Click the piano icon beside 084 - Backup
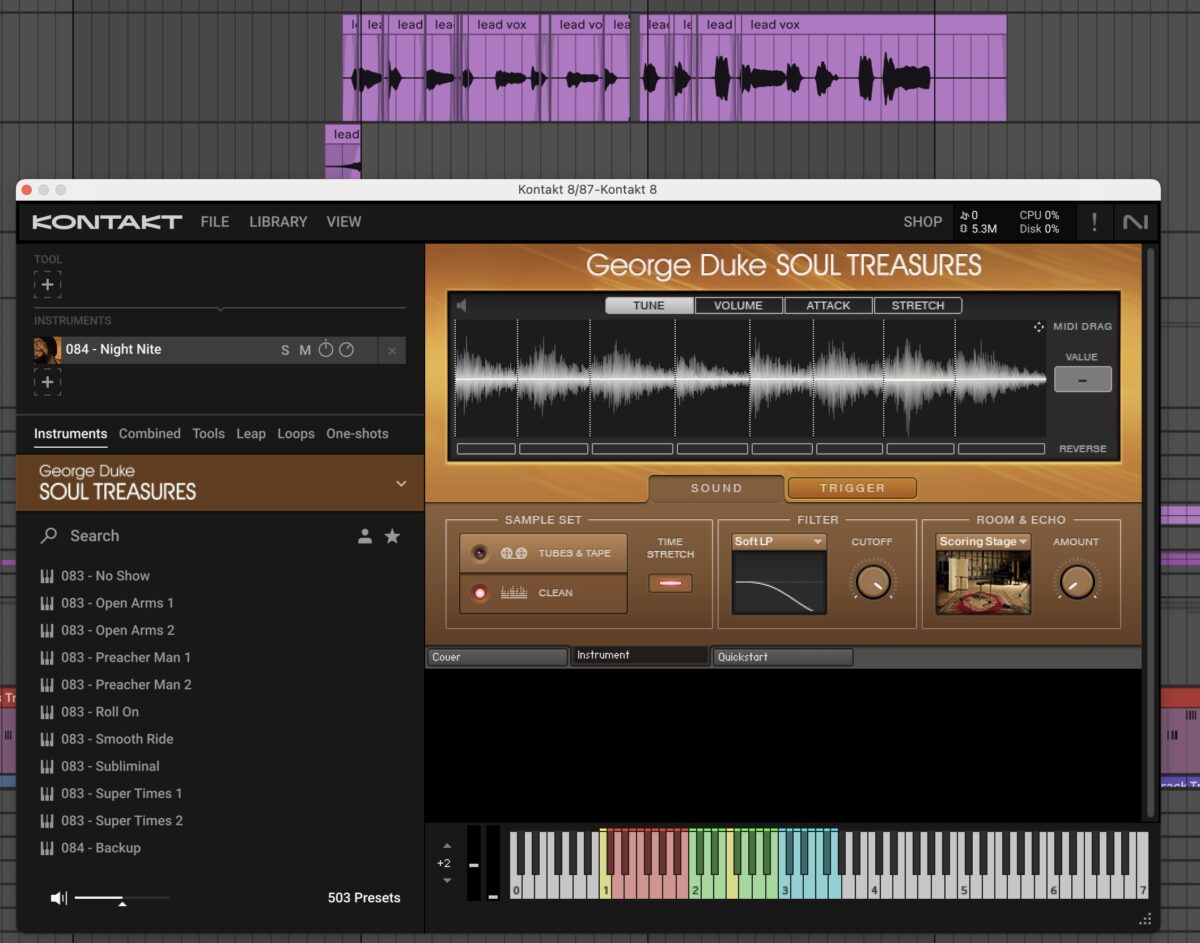This screenshot has width=1200, height=943. click(46, 848)
